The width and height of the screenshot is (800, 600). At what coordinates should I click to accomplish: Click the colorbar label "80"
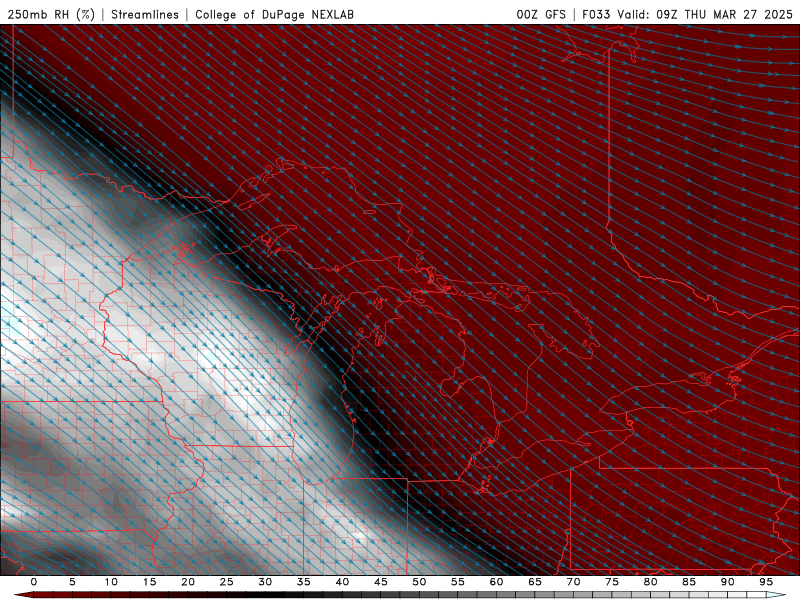[650, 582]
